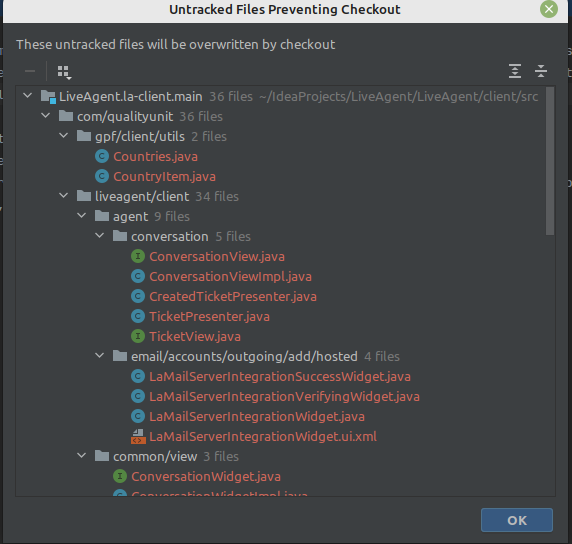Close the Untracked Files dialog
Viewport: 572px width, 544px height.
(549, 9)
